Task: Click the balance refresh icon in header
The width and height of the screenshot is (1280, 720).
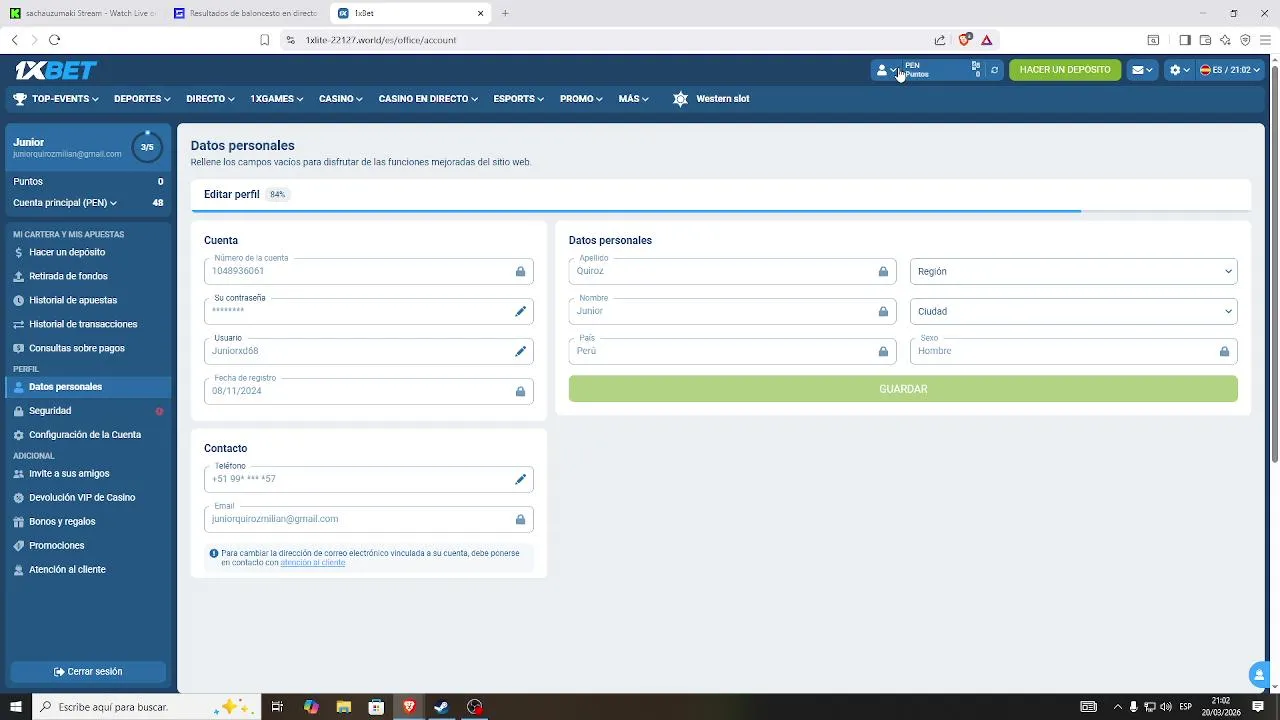Action: pyautogui.click(x=994, y=70)
